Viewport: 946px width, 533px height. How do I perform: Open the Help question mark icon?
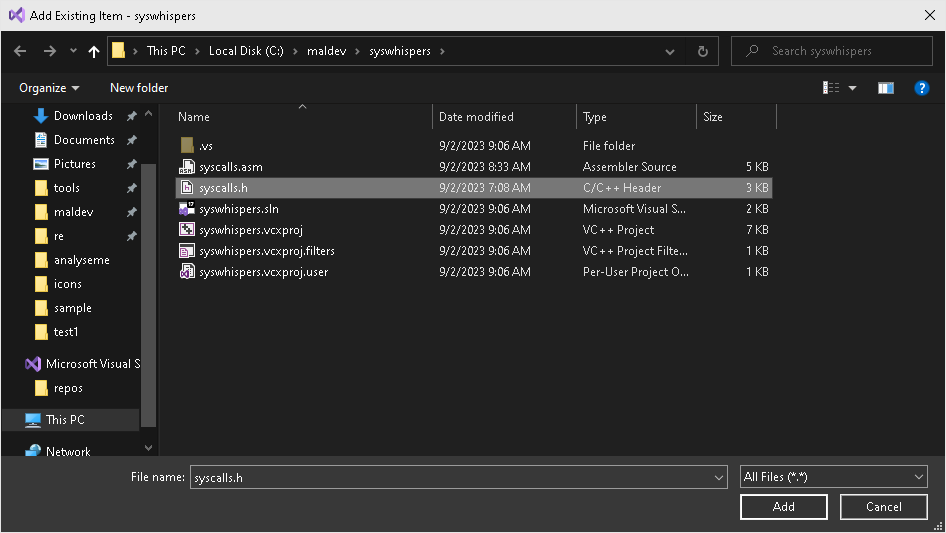pyautogui.click(x=921, y=88)
